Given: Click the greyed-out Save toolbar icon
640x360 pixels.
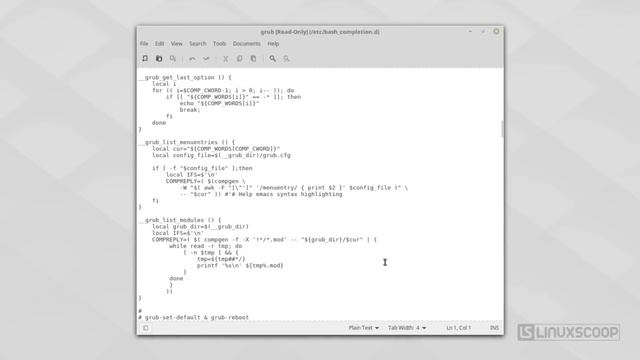Looking at the screenshot, I should (x=173, y=59).
